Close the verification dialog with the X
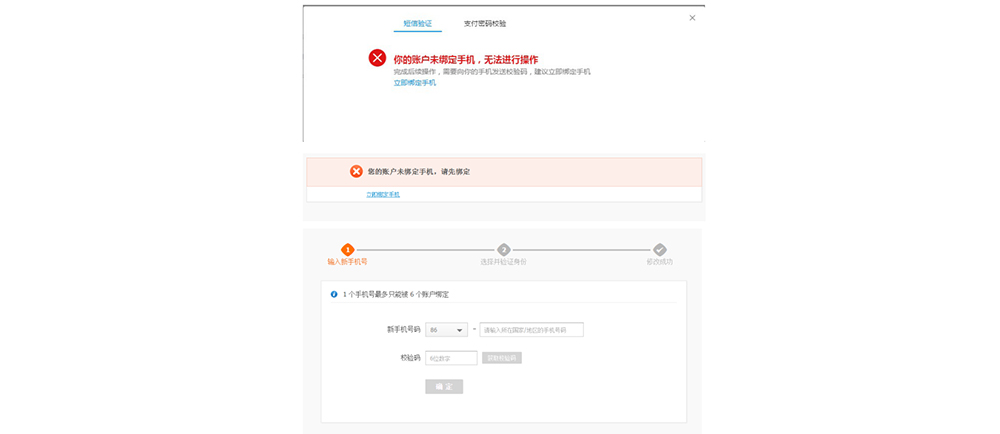 point(692,18)
